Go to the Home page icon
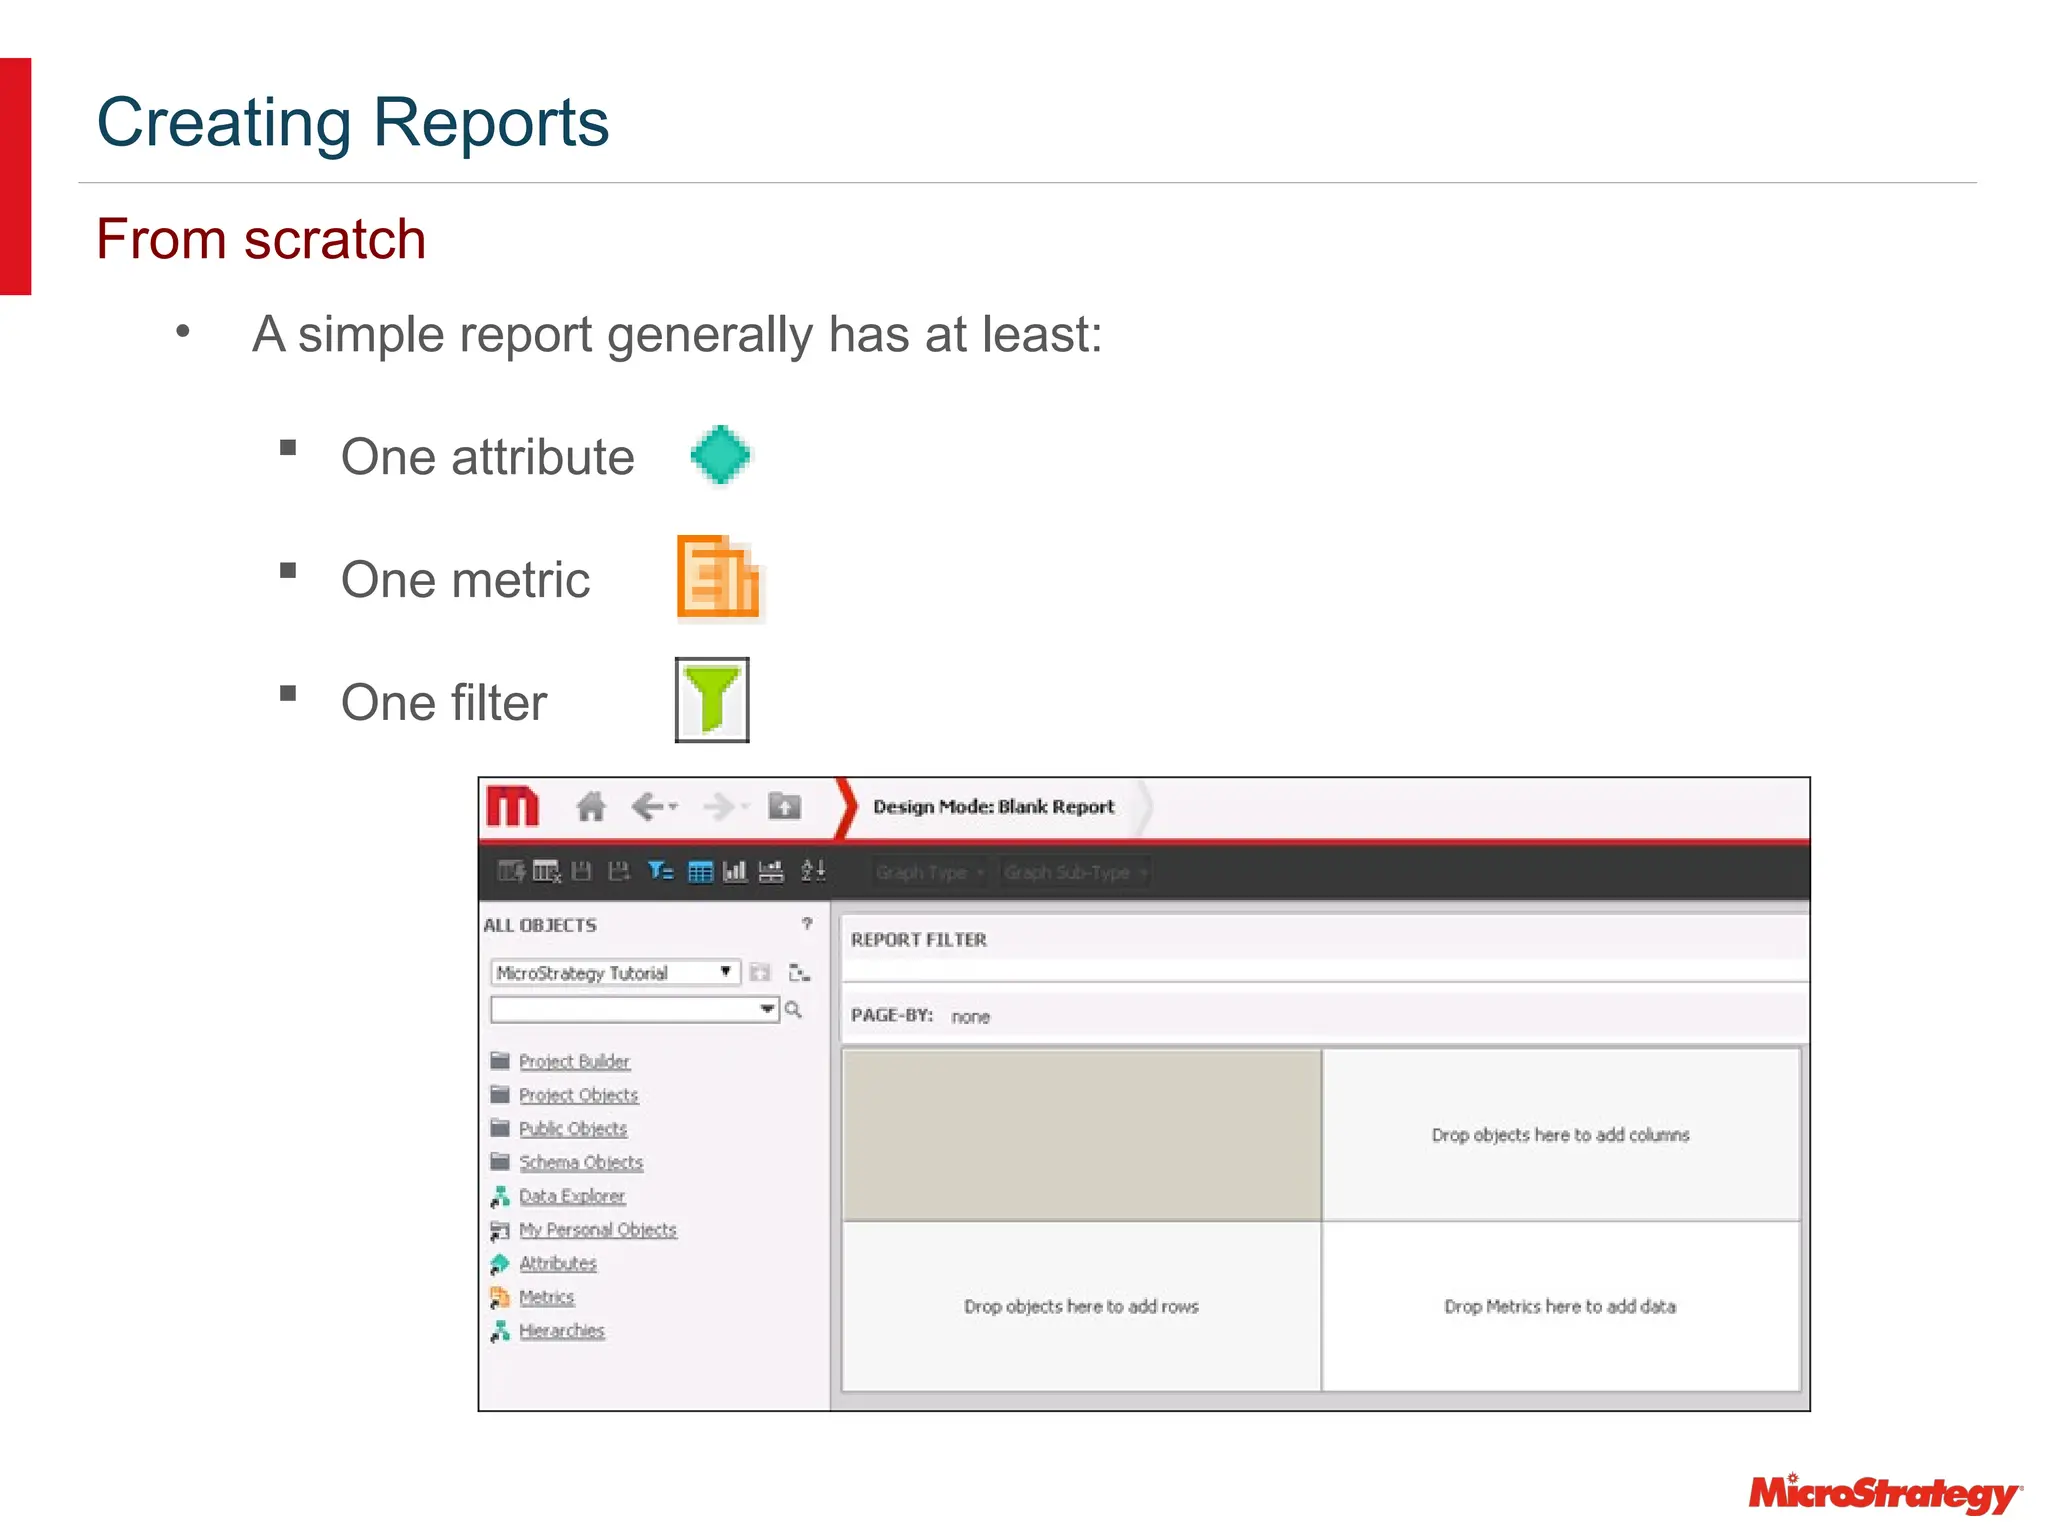The width and height of the screenshot is (2048, 1536). [591, 806]
